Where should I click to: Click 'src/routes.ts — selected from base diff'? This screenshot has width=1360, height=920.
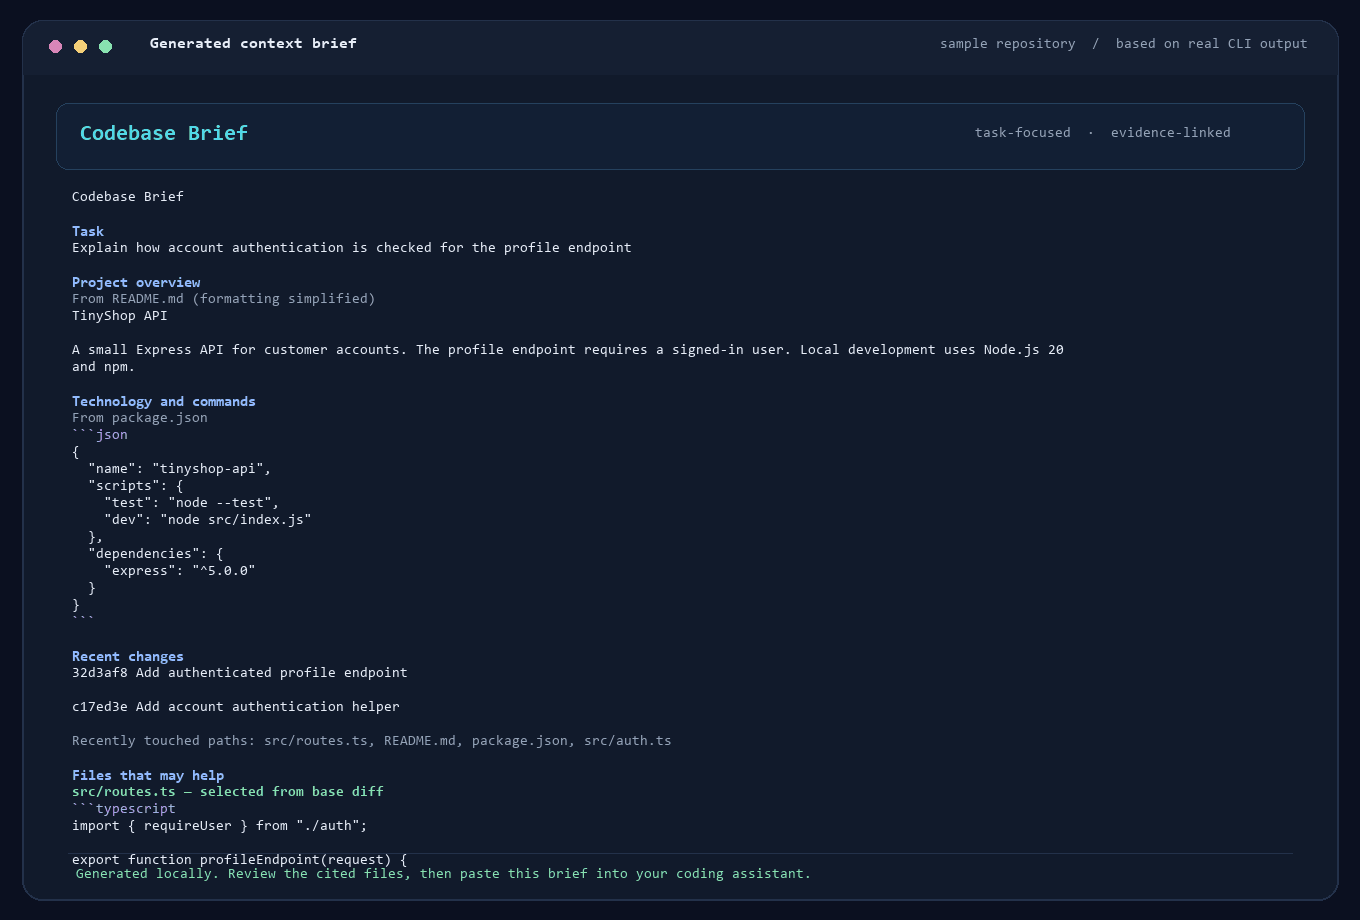point(228,791)
